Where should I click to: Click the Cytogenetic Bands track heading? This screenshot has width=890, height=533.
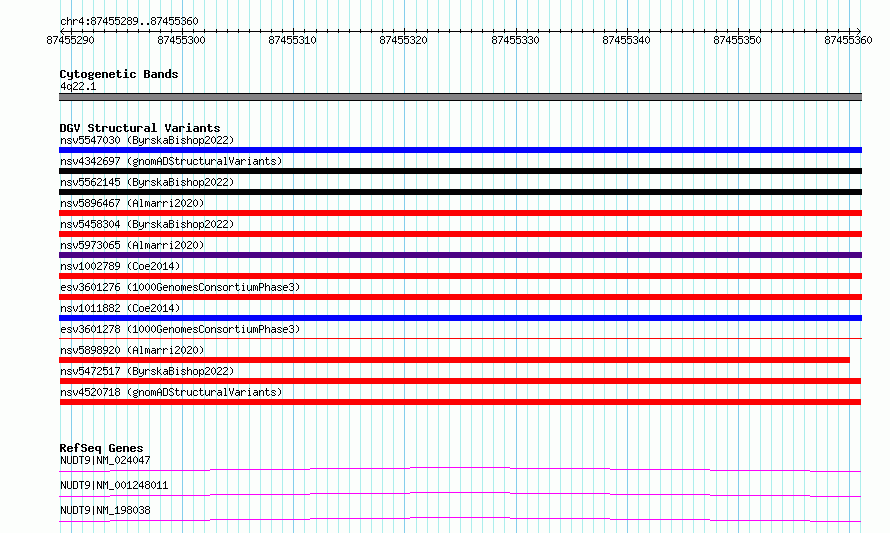[119, 74]
